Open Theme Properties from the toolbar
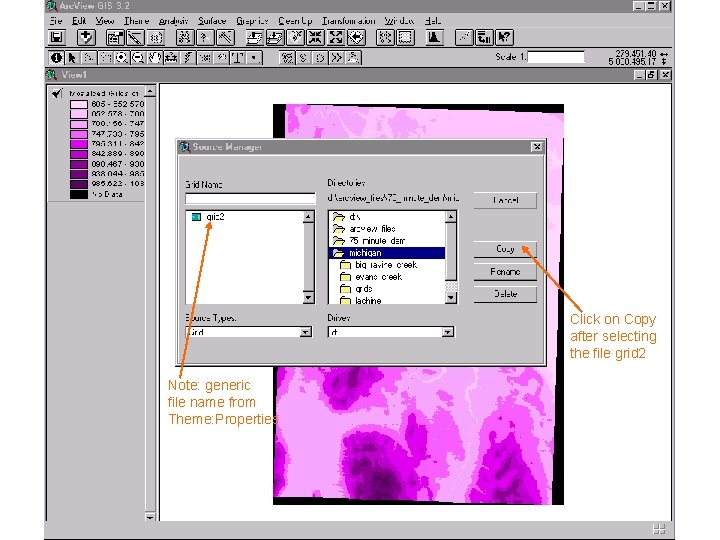 115,37
